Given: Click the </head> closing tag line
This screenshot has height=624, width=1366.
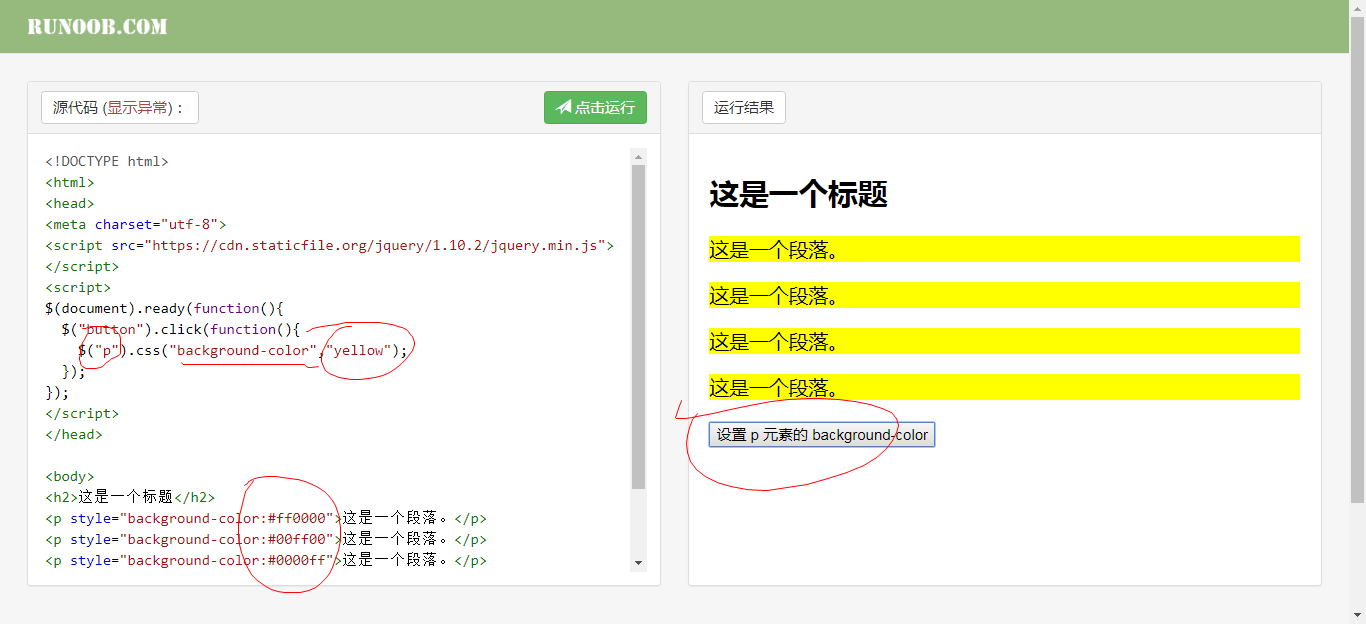Looking at the screenshot, I should [x=74, y=434].
